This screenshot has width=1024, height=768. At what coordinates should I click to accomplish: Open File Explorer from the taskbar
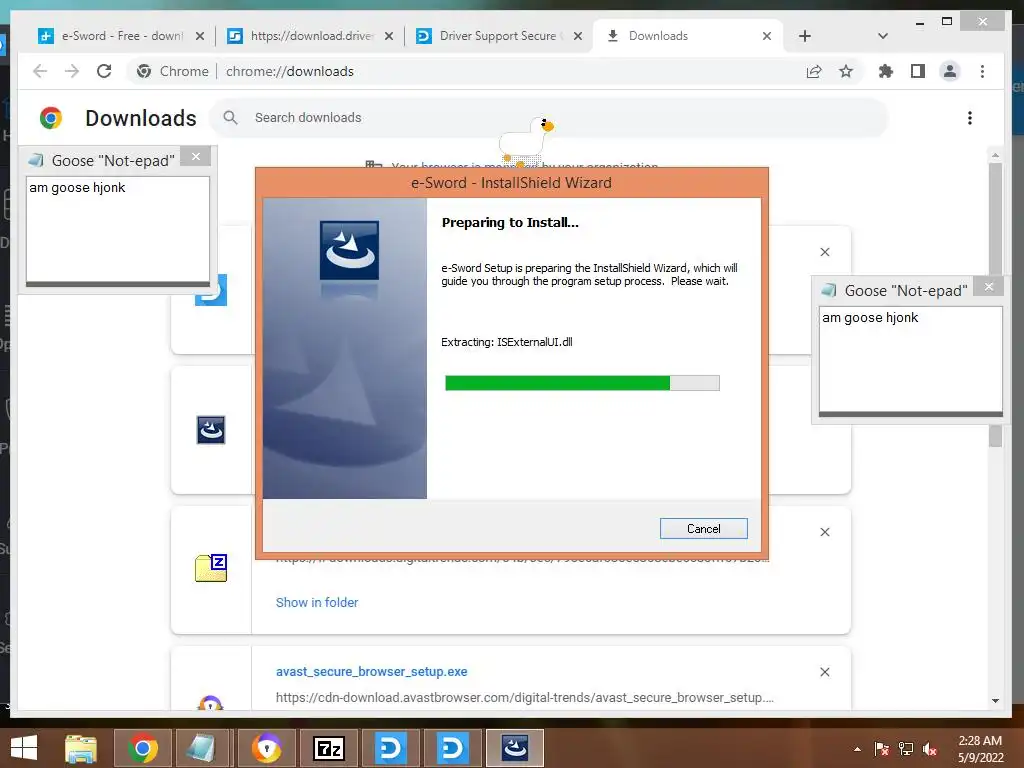click(x=81, y=748)
